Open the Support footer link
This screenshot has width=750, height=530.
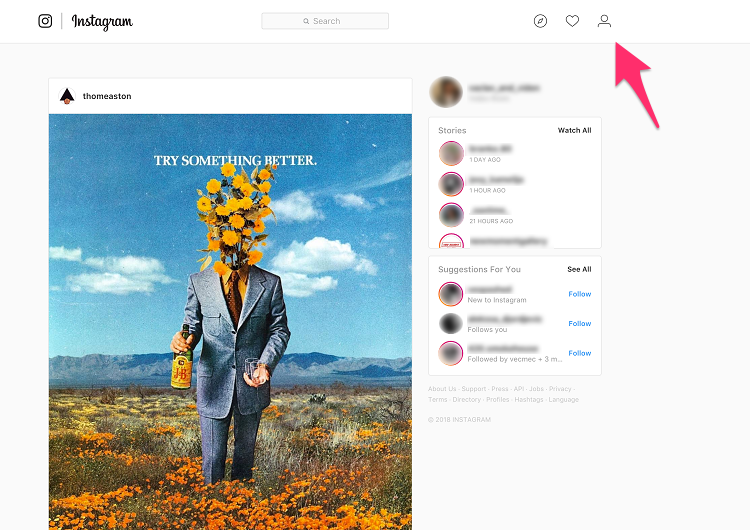click(x=474, y=389)
